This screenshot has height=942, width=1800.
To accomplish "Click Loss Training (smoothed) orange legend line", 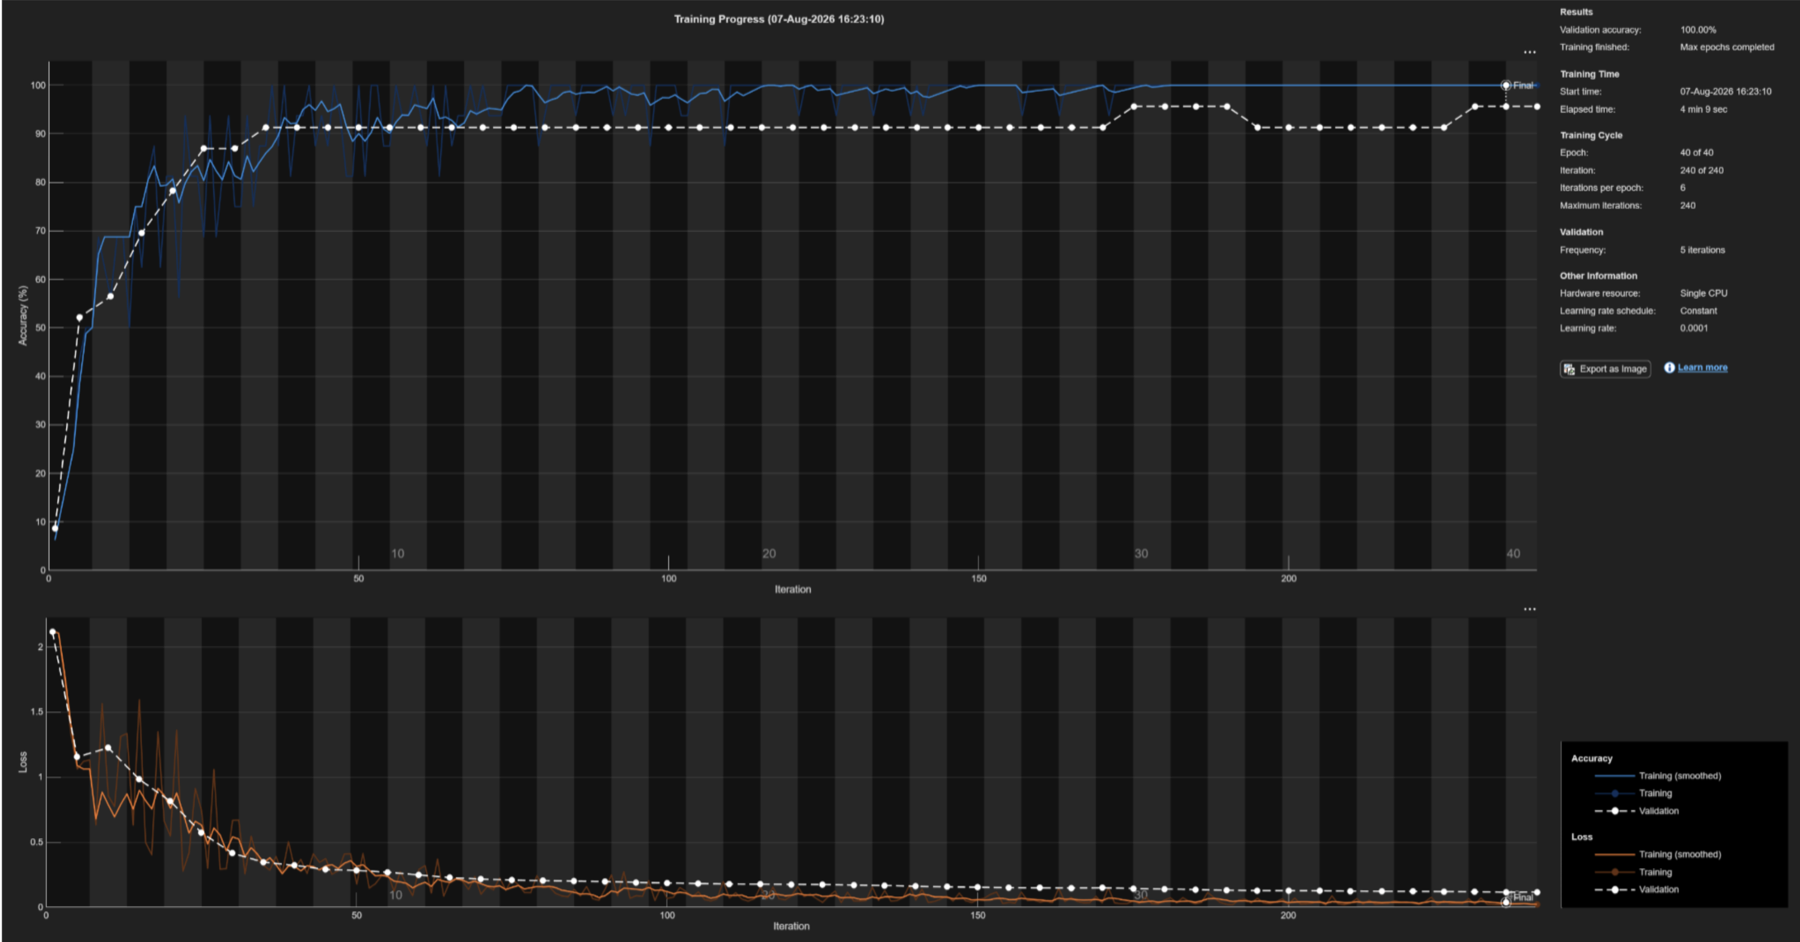I will 1614,855.
